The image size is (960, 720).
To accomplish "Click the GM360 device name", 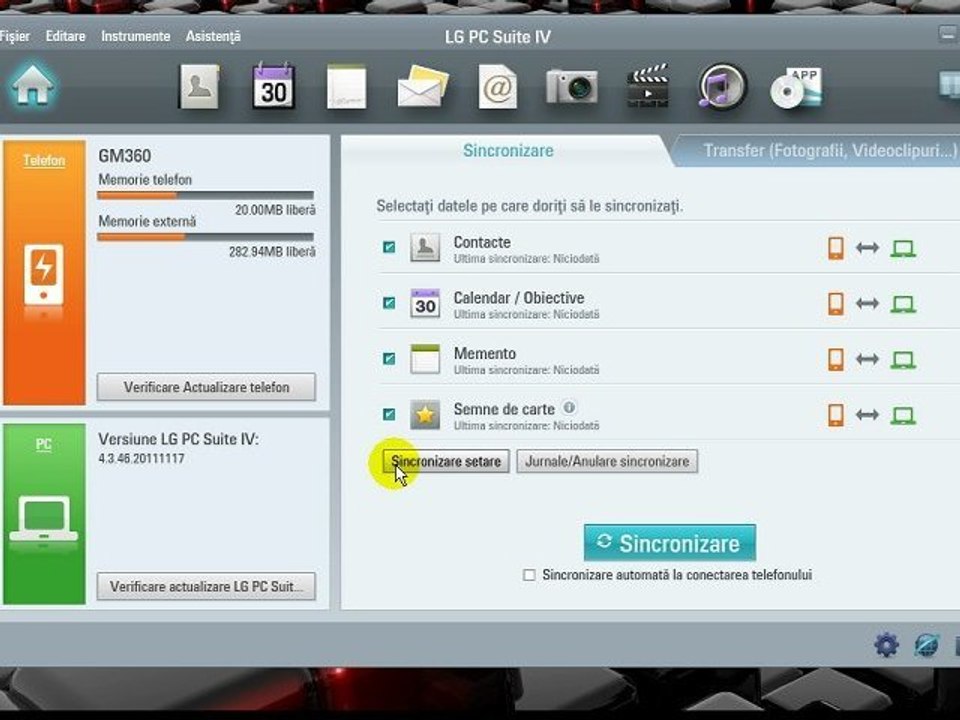I will coord(124,156).
